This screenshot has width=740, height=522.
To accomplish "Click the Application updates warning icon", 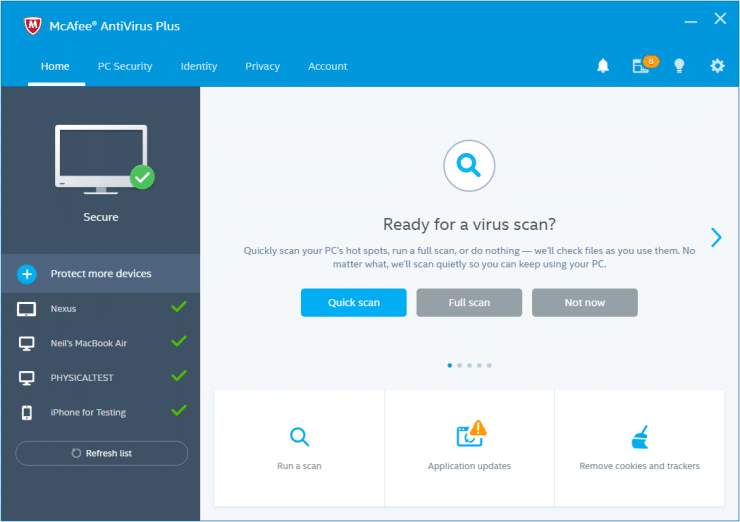I will (469, 434).
